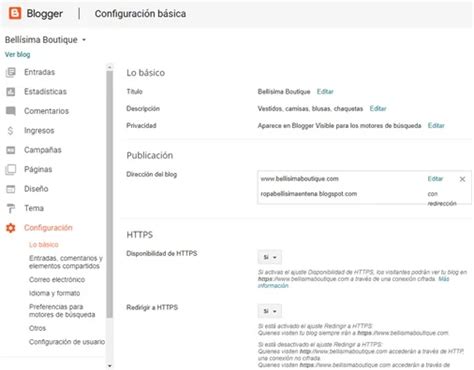This screenshot has height=370, width=474.
Task: Click the Ingresos dollar sign icon
Action: [x=11, y=131]
